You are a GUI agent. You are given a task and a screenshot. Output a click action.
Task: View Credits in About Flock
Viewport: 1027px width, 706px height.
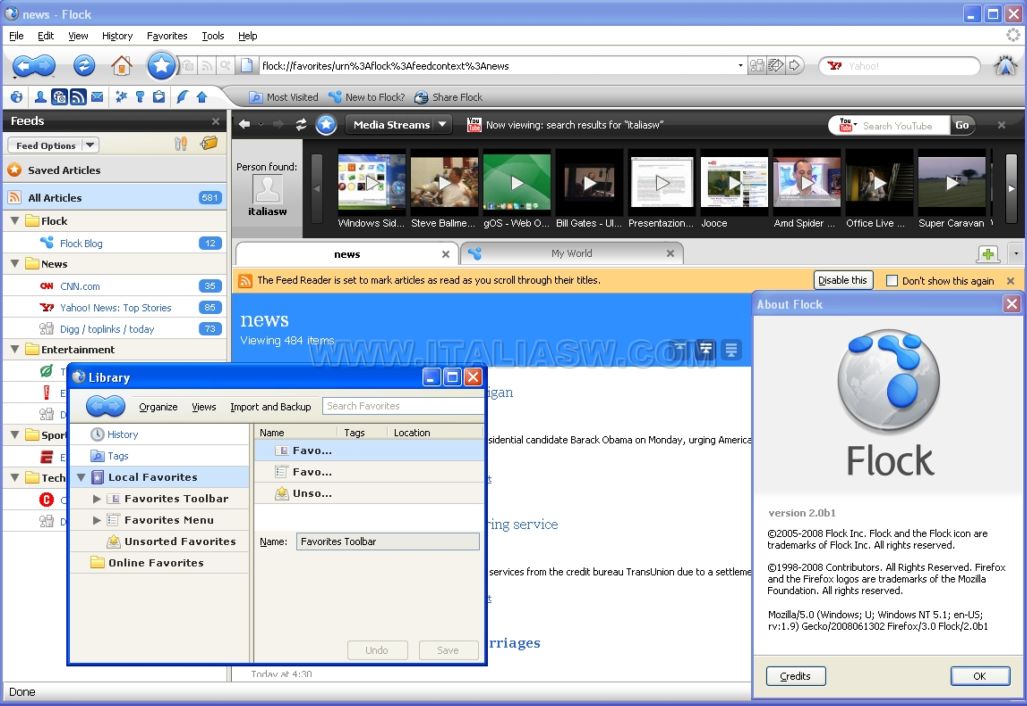click(x=795, y=676)
